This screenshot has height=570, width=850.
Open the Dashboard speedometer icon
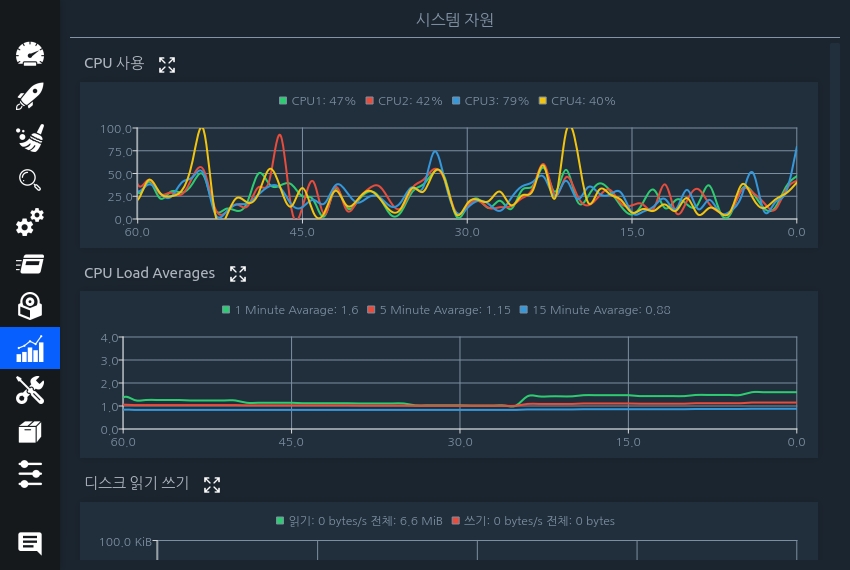click(30, 54)
